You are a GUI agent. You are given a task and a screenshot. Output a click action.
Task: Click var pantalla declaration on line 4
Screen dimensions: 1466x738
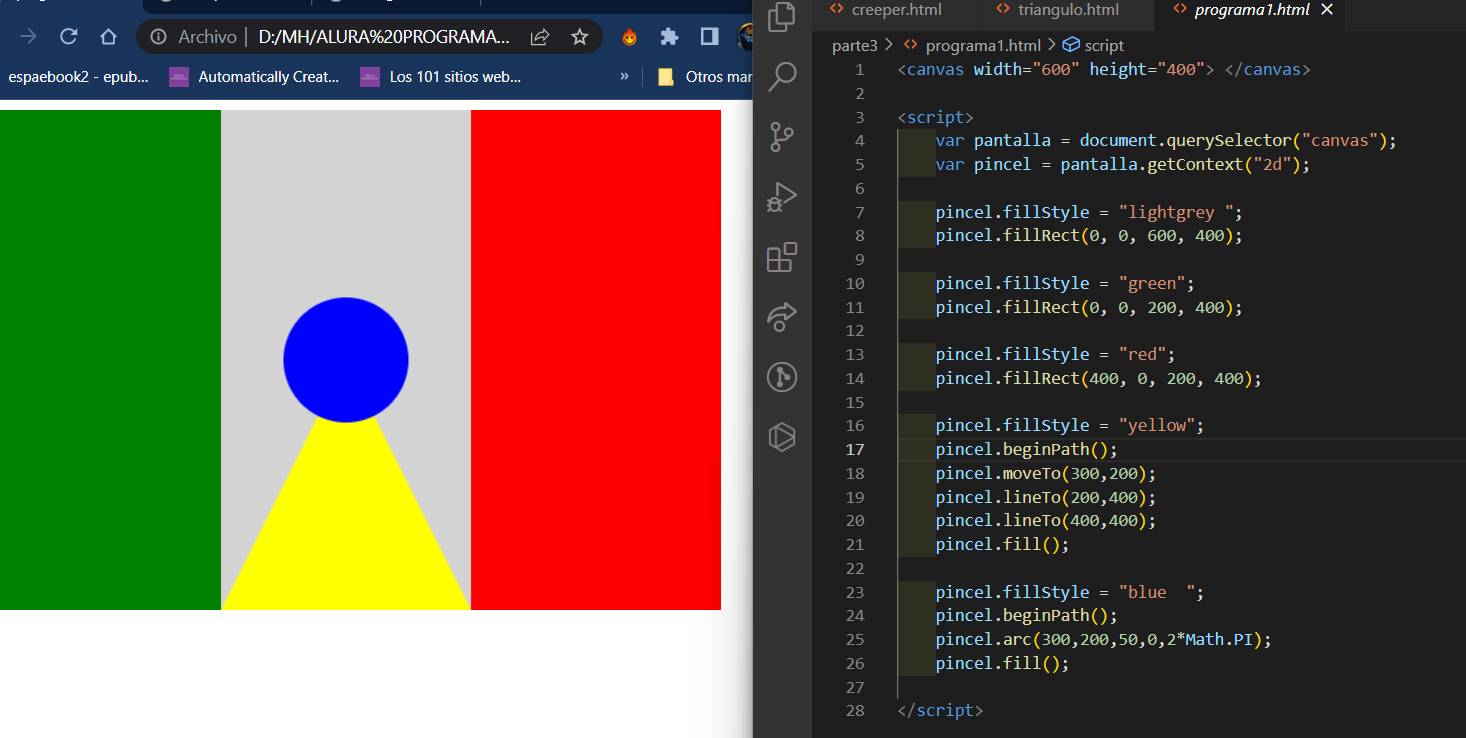coord(1165,140)
